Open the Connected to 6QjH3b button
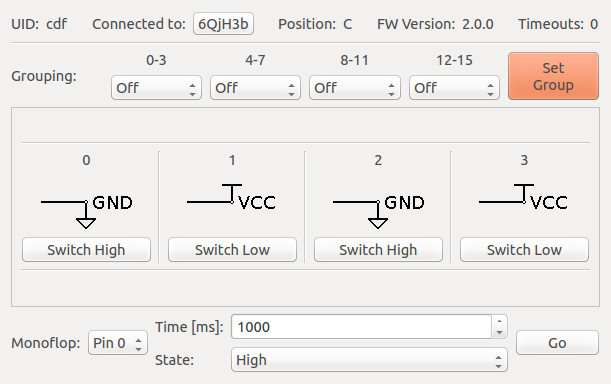The image size is (611, 384). pos(223,24)
